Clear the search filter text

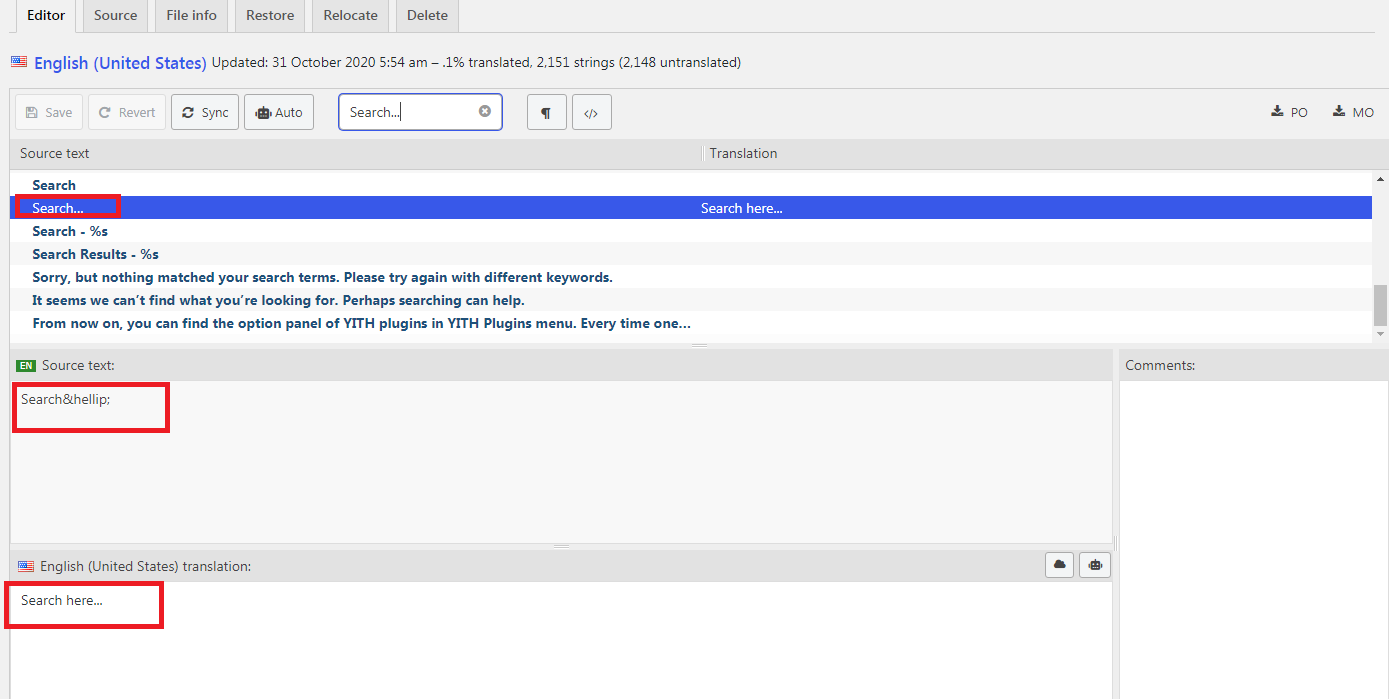485,111
